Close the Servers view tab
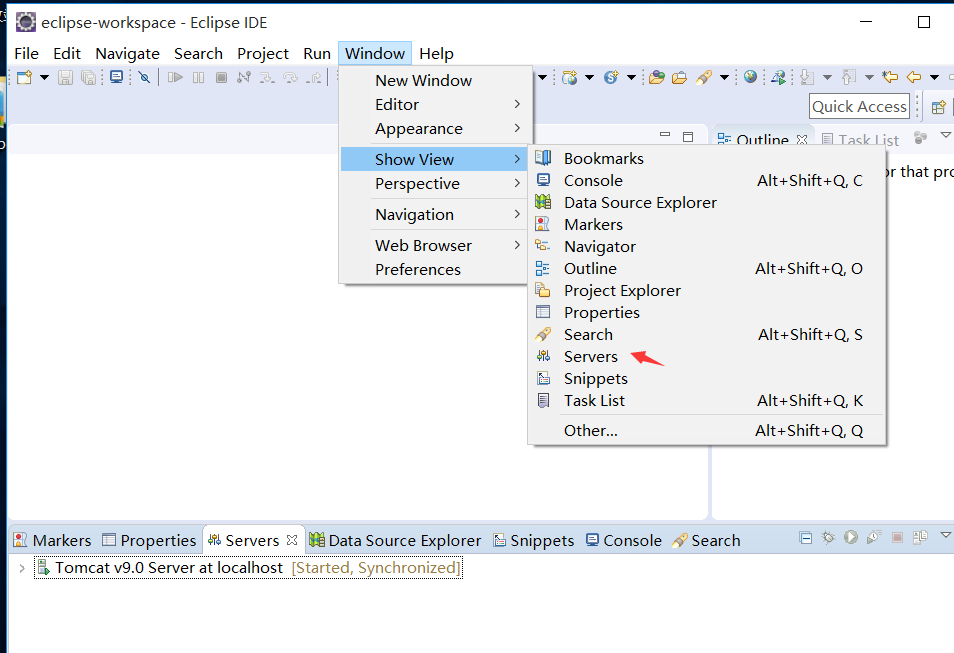 292,540
